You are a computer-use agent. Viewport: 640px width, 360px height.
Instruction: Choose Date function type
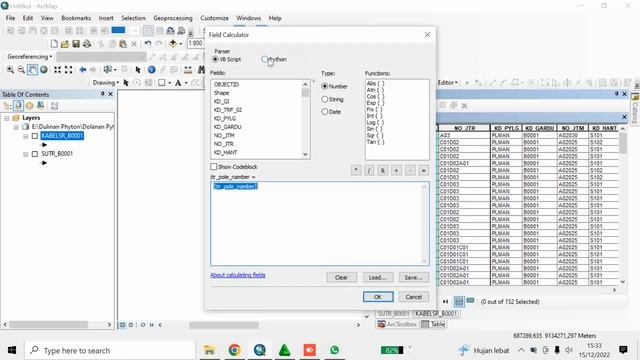(x=331, y=111)
